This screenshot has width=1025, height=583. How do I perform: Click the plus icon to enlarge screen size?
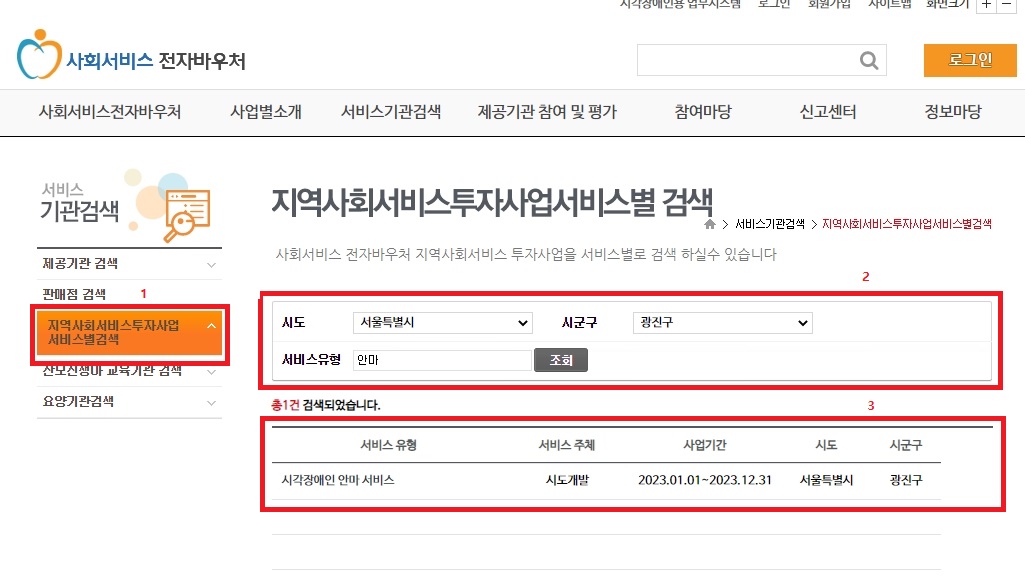[x=988, y=5]
